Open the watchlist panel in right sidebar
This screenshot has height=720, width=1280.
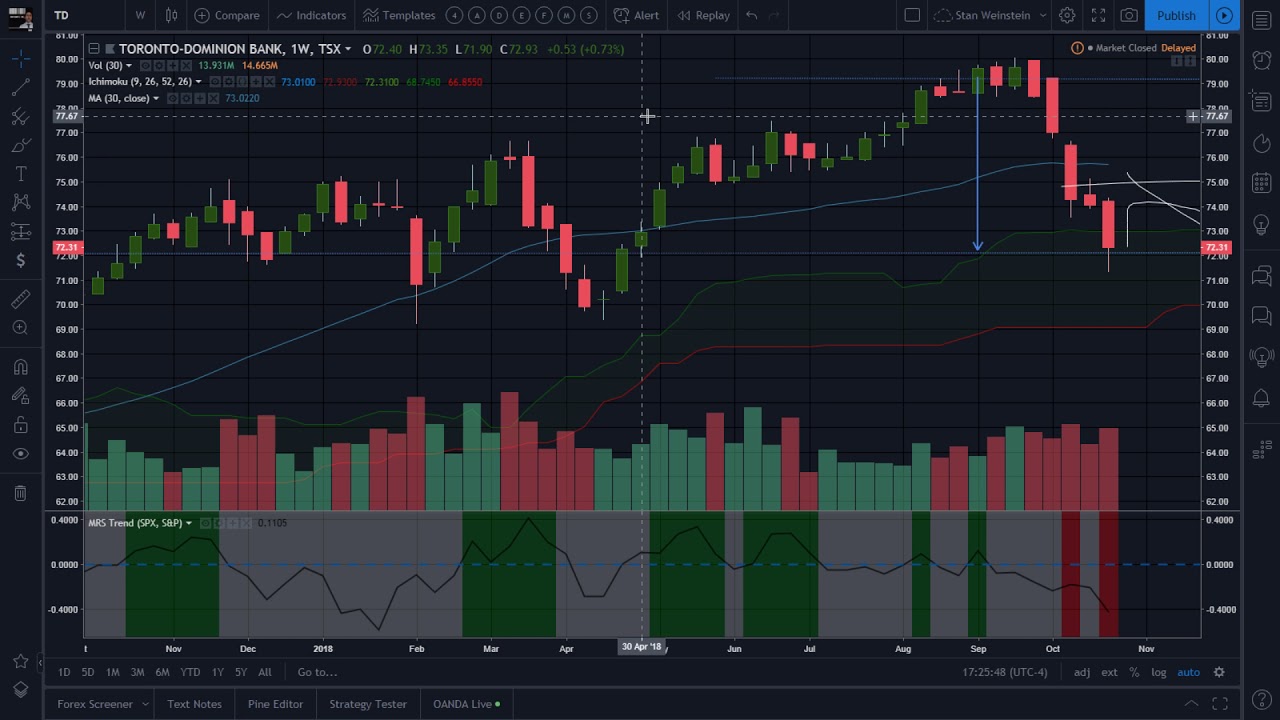click(1261, 20)
